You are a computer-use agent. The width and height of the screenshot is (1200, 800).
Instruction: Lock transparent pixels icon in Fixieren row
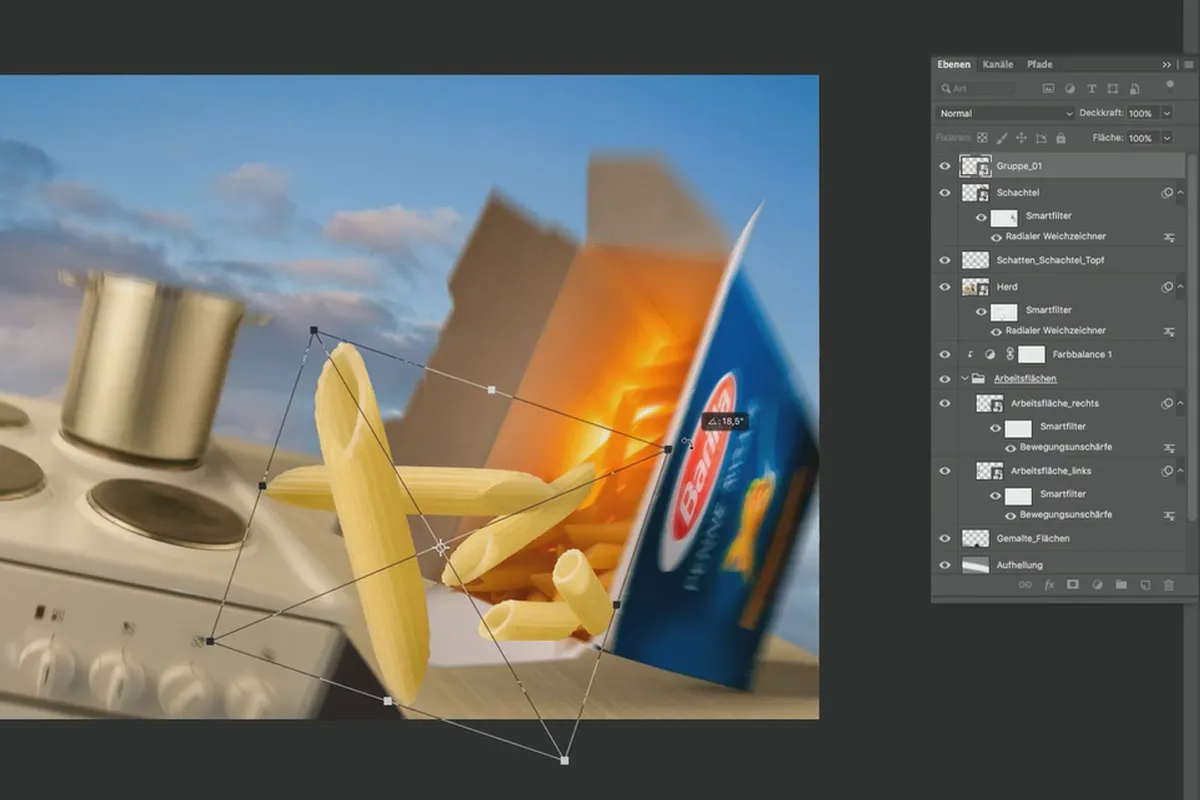pyautogui.click(x=982, y=138)
